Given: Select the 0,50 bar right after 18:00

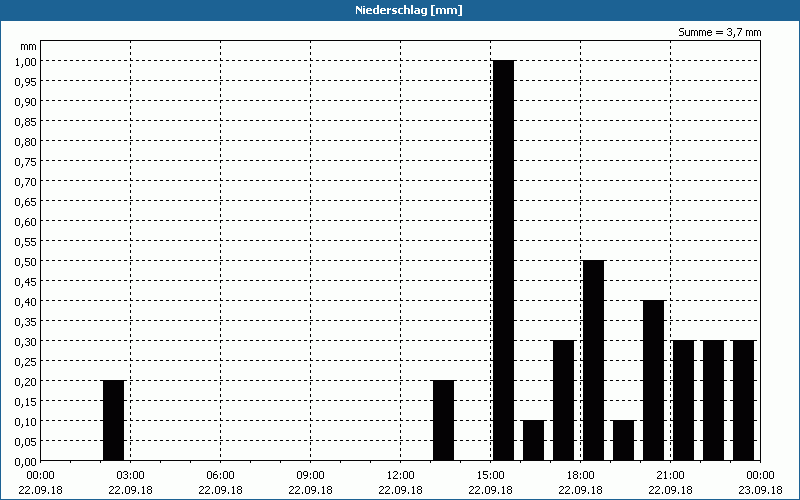Looking at the screenshot, I should pyautogui.click(x=593, y=361).
